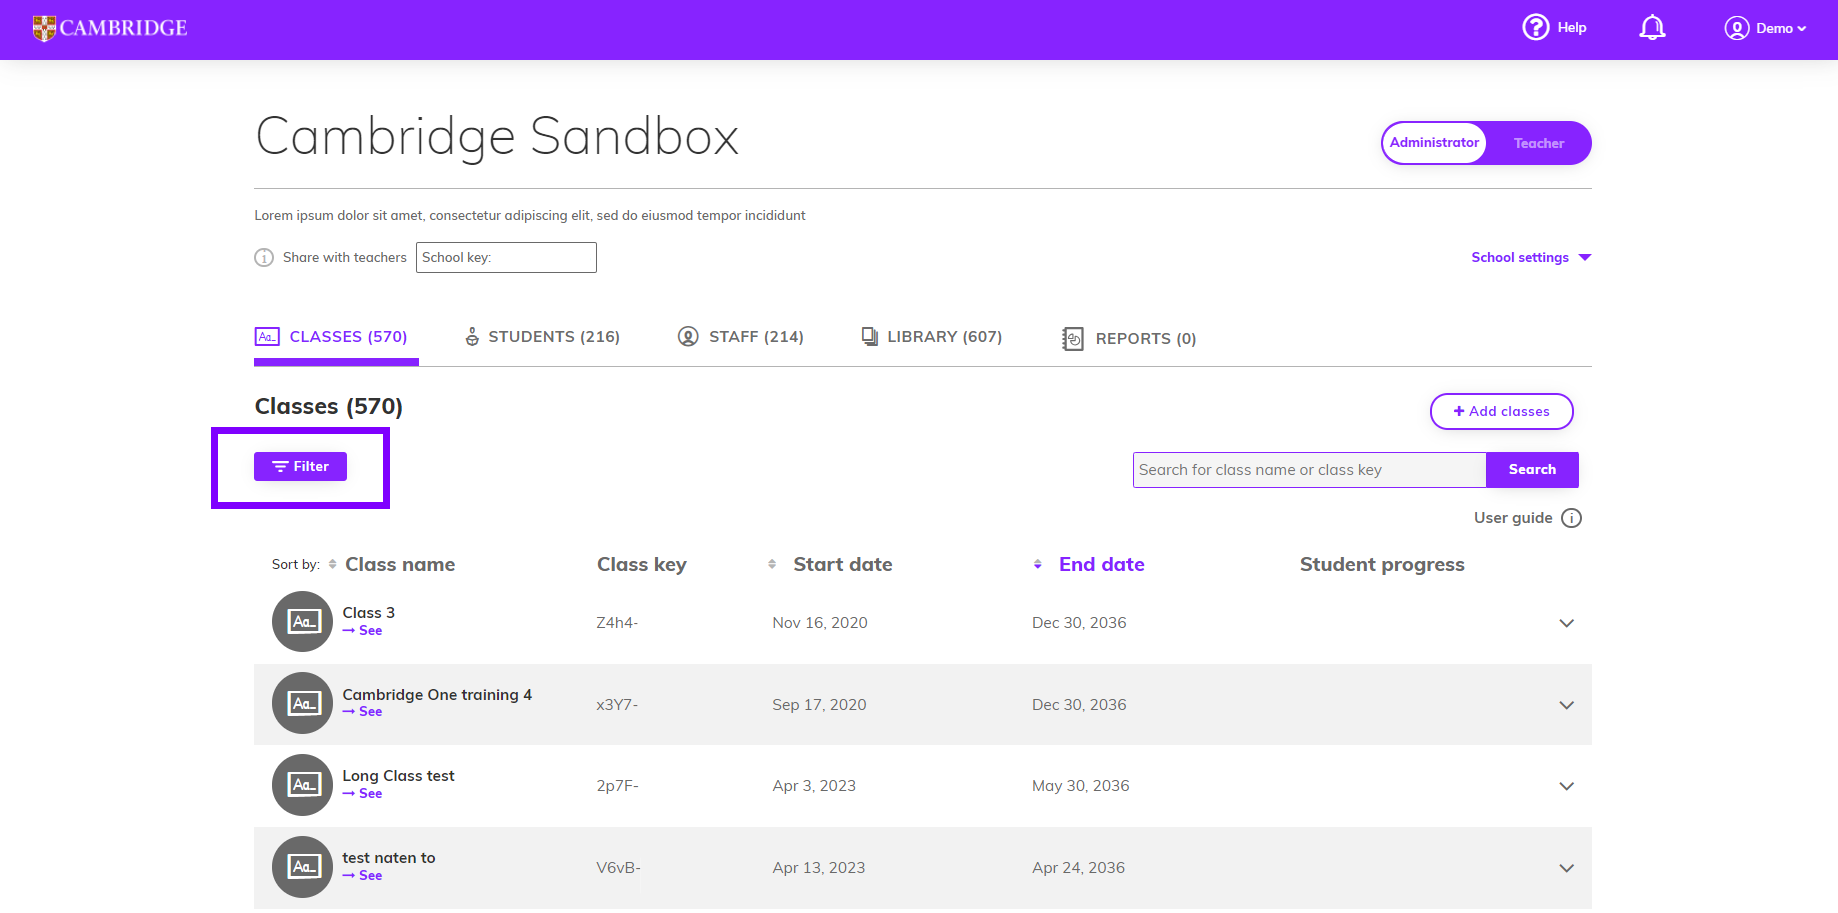Click sort arrows next to Start date
This screenshot has height=913, width=1838.
(x=772, y=565)
